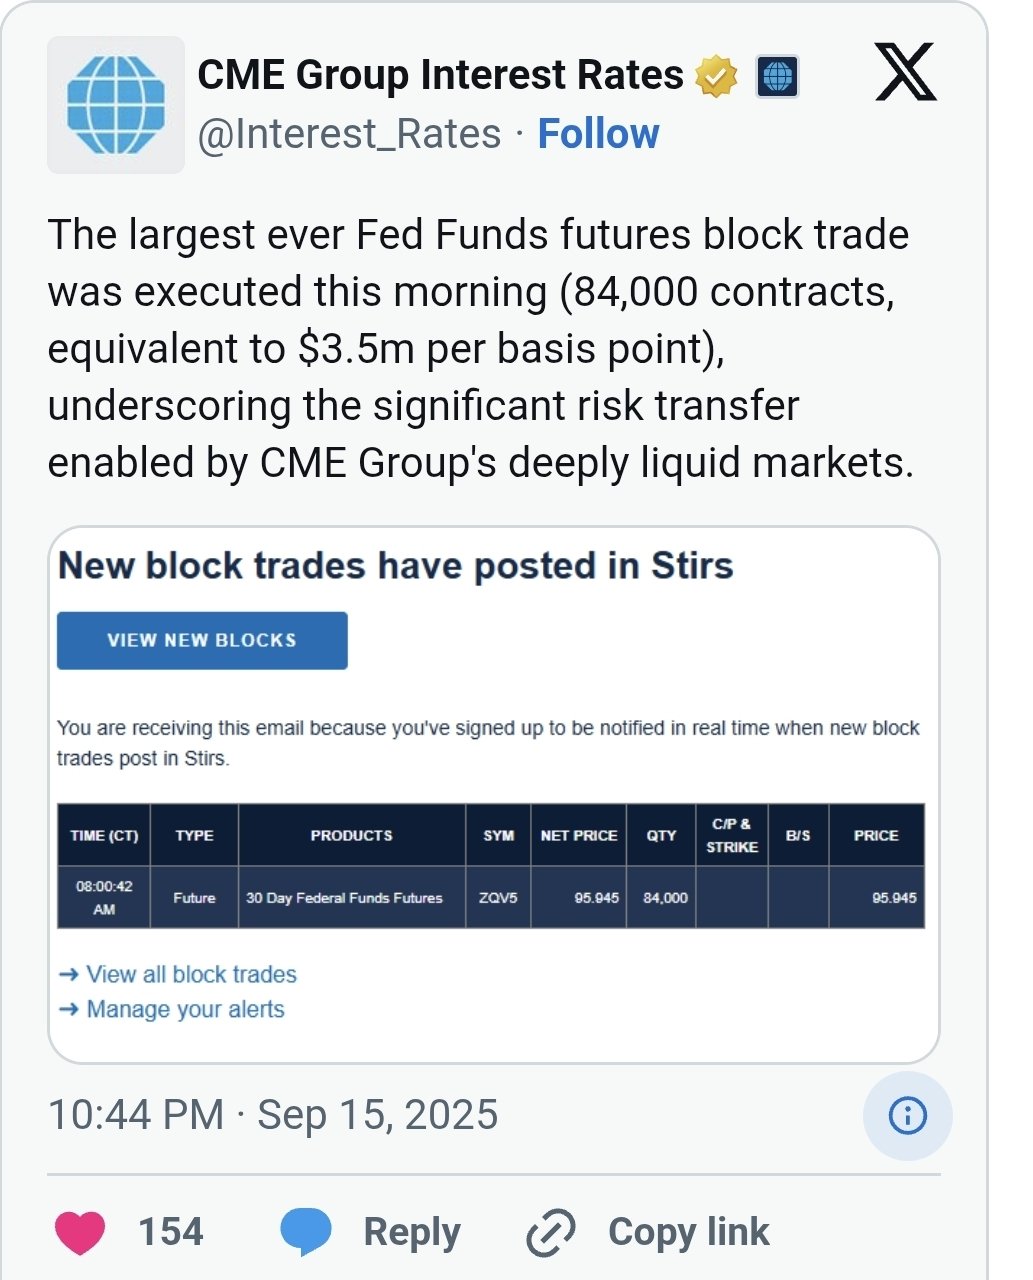This screenshot has width=1033, height=1280.
Task: Click the 154 likes count
Action: coord(170,1232)
